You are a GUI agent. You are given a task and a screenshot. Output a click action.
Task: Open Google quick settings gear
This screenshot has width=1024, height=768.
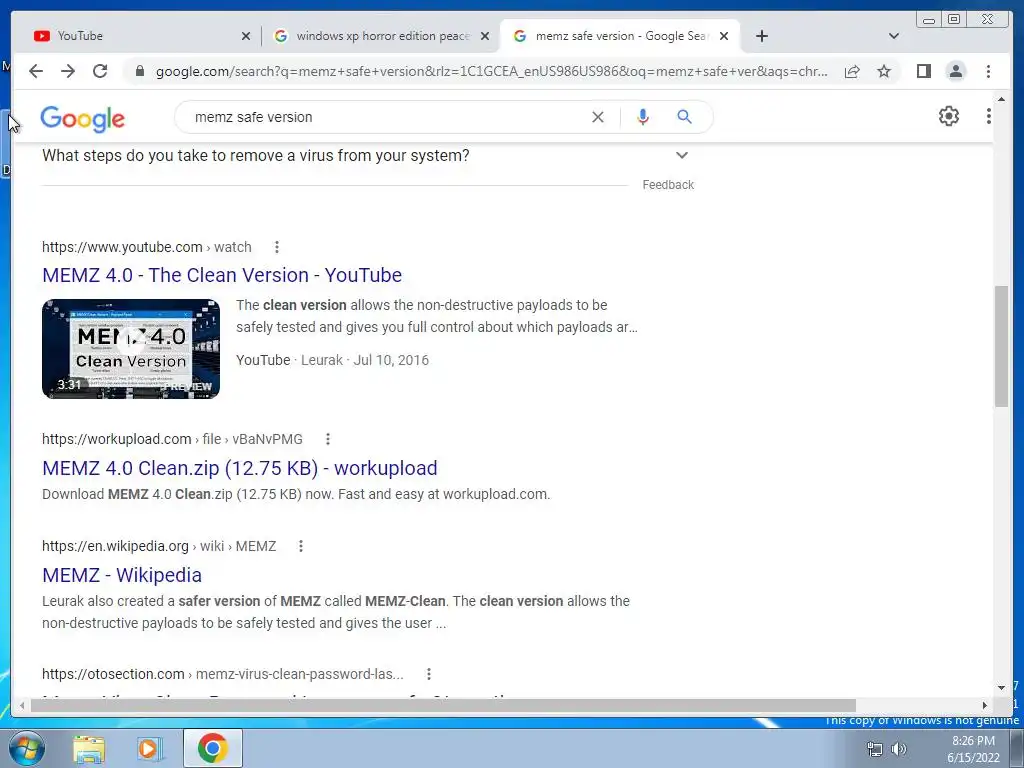click(x=948, y=116)
